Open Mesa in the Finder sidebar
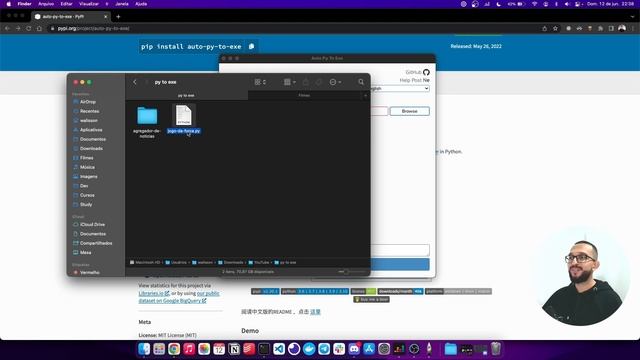Image resolution: width=640 pixels, height=360 pixels. point(85,253)
